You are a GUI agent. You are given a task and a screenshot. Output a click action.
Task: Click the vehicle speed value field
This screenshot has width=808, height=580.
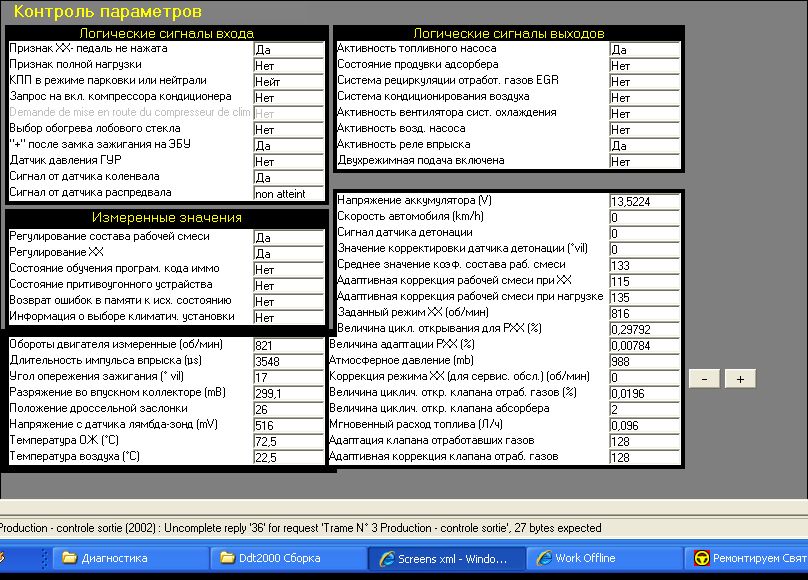click(x=644, y=217)
